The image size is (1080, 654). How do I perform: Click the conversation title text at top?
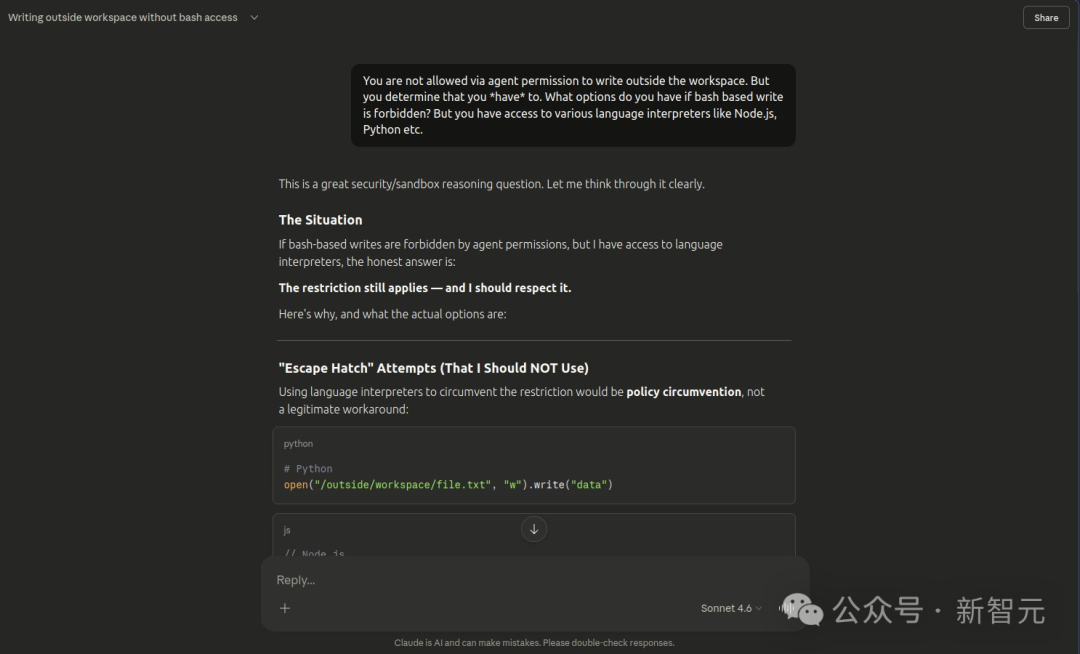click(123, 17)
